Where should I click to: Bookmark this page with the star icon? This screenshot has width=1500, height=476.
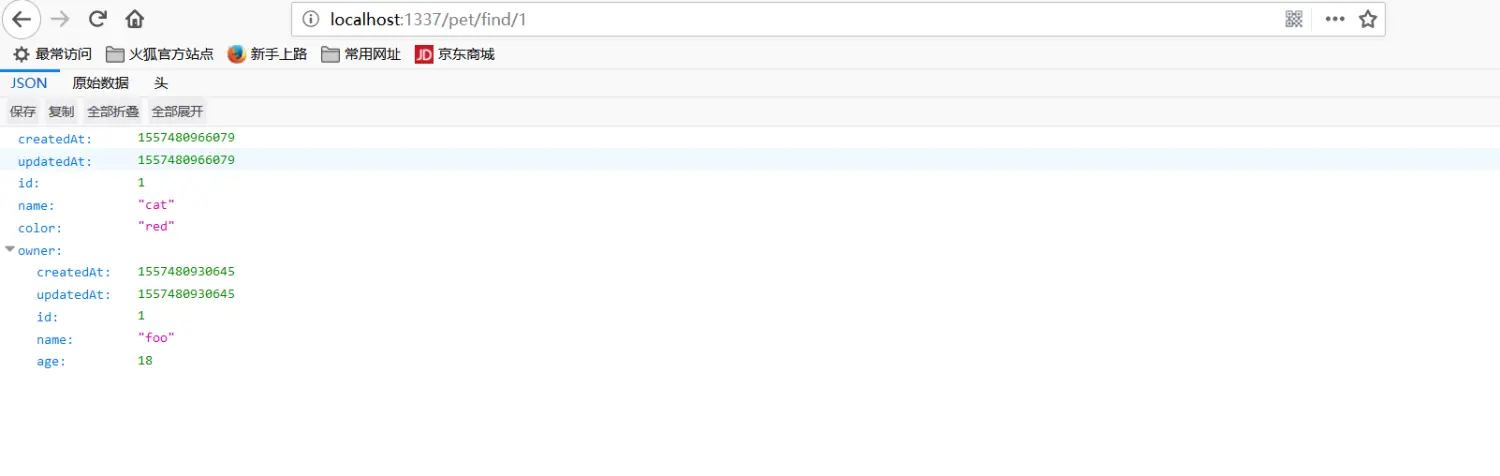(1368, 19)
